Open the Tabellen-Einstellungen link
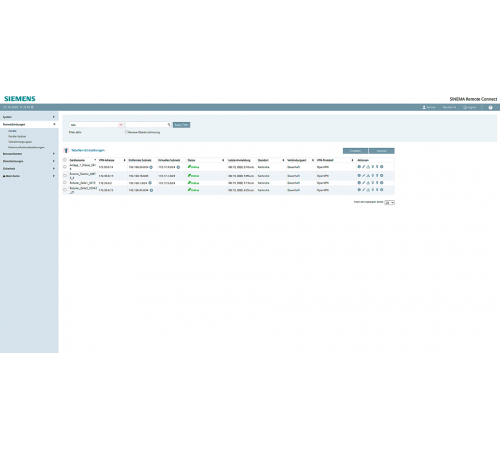The width and height of the screenshot is (500, 450). pos(88,150)
